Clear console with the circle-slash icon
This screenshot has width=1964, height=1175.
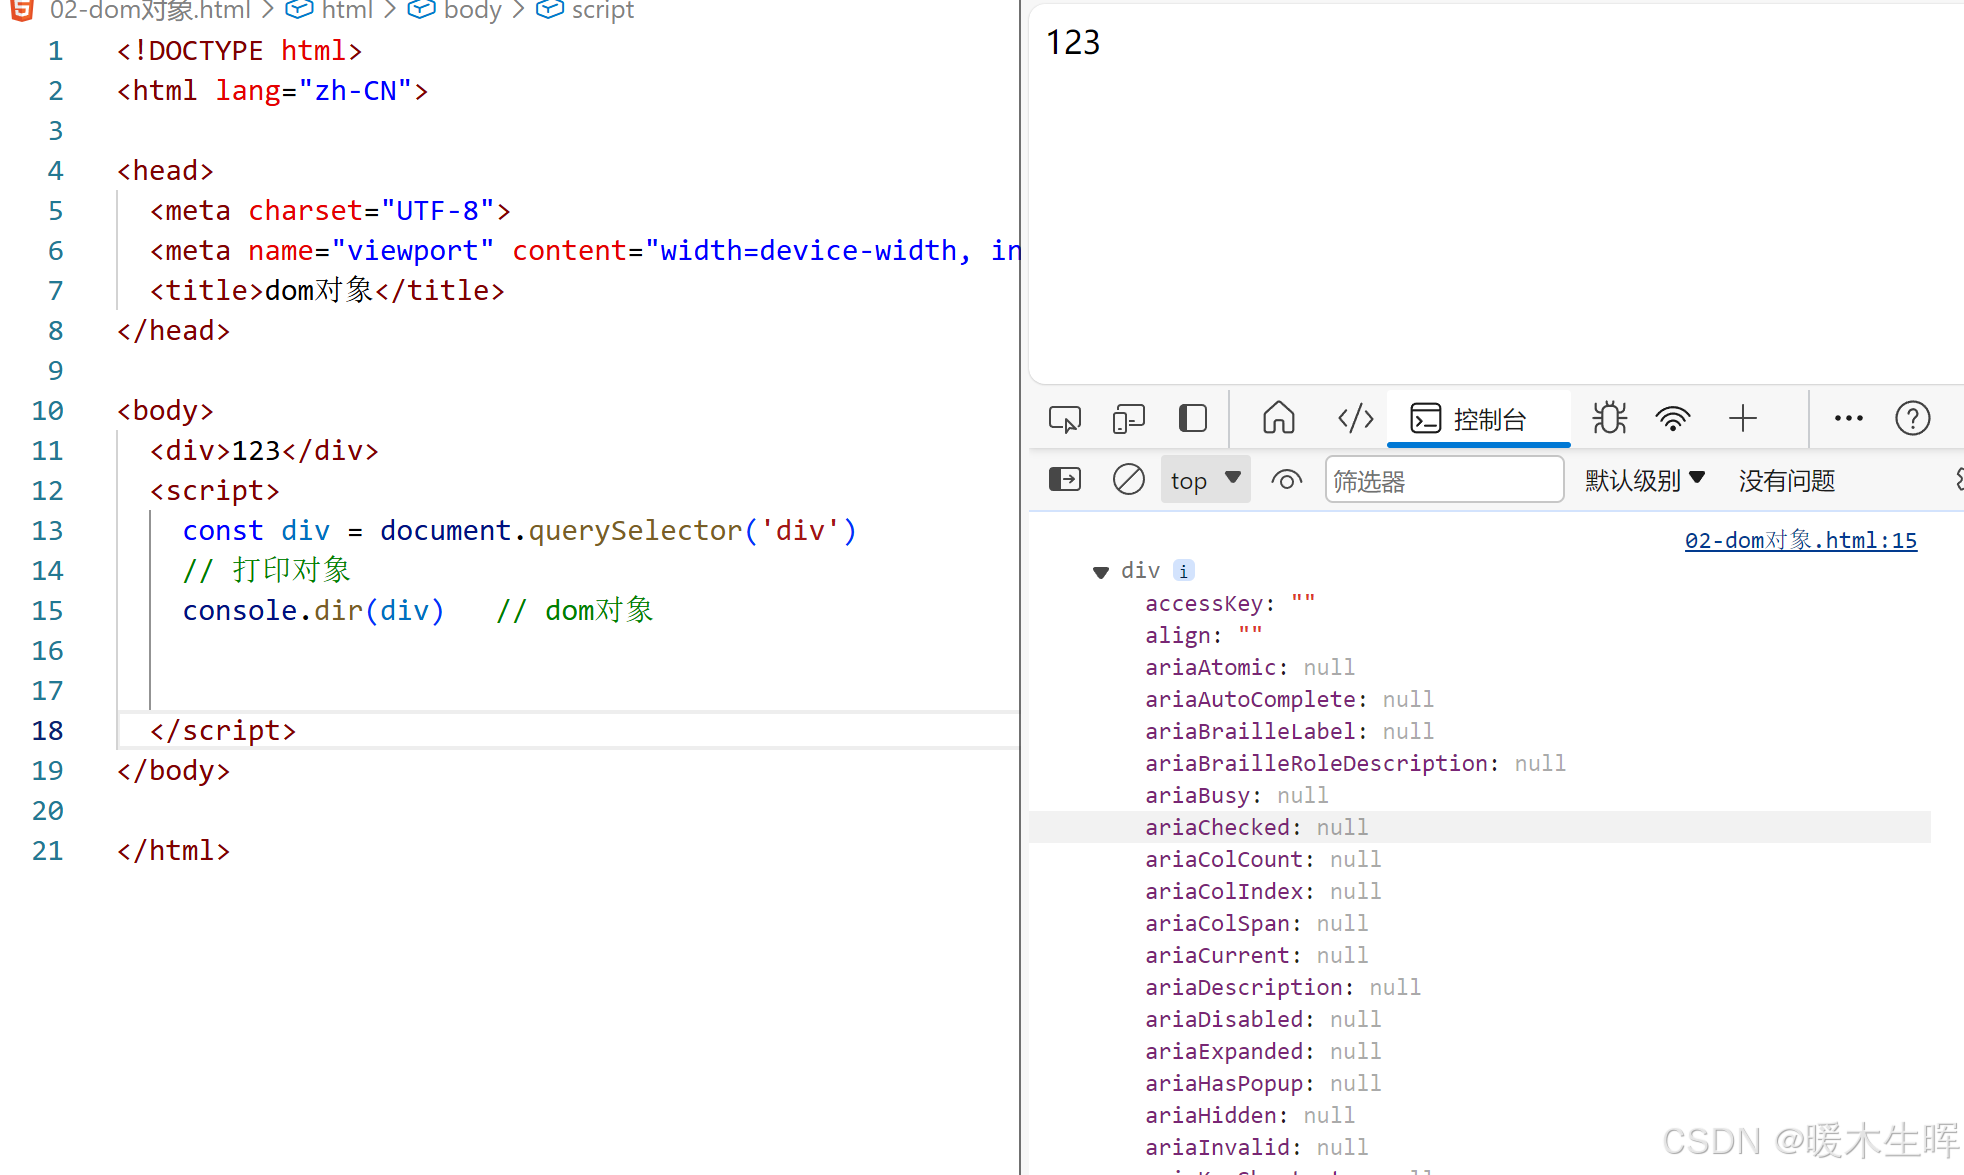tap(1128, 480)
